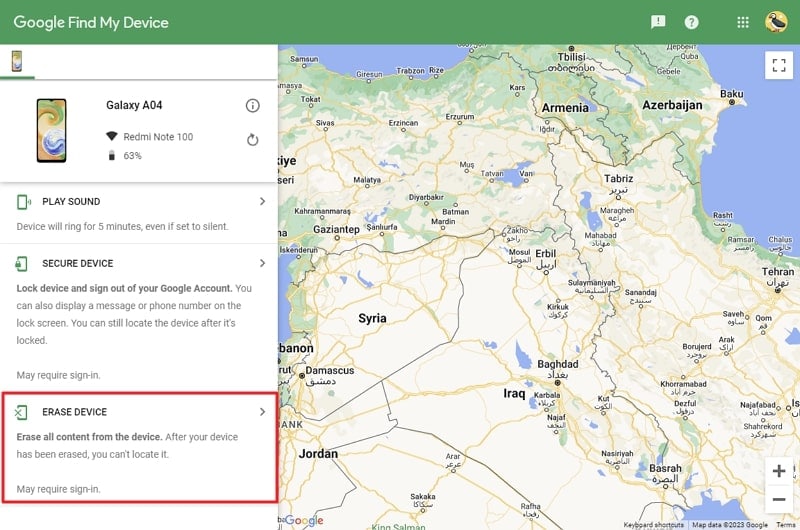Image resolution: width=800 pixels, height=530 pixels.
Task: Expand the Play Sound option chevron
Action: (262, 201)
